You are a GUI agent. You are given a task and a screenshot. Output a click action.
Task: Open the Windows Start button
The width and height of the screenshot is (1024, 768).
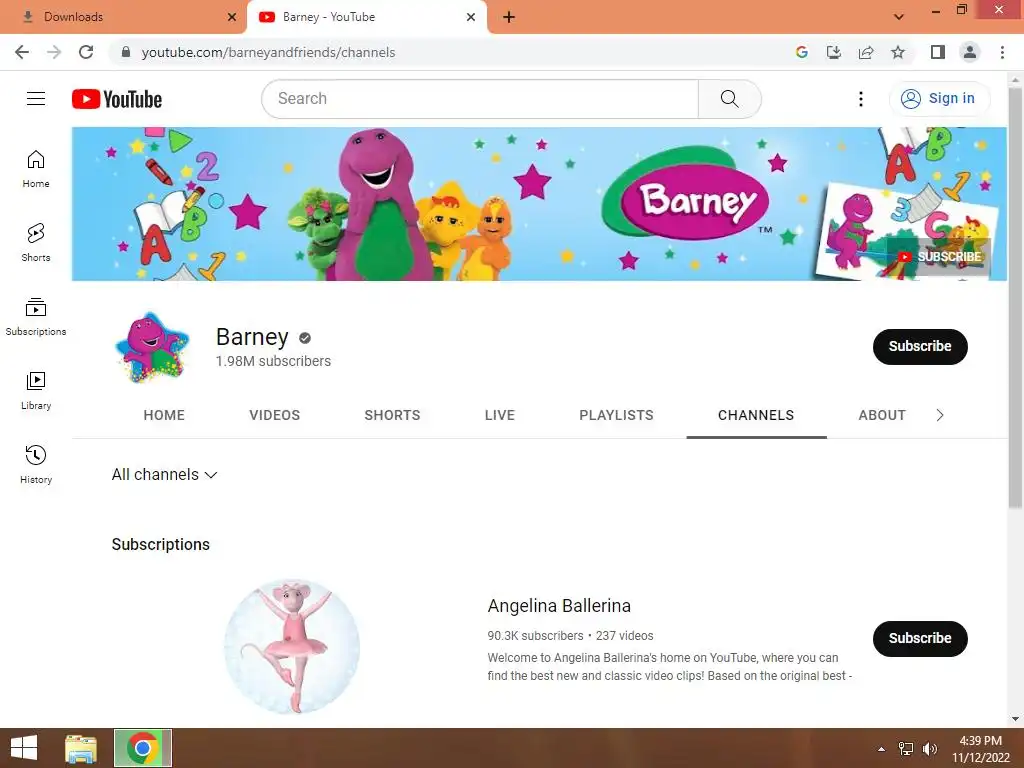[24, 748]
